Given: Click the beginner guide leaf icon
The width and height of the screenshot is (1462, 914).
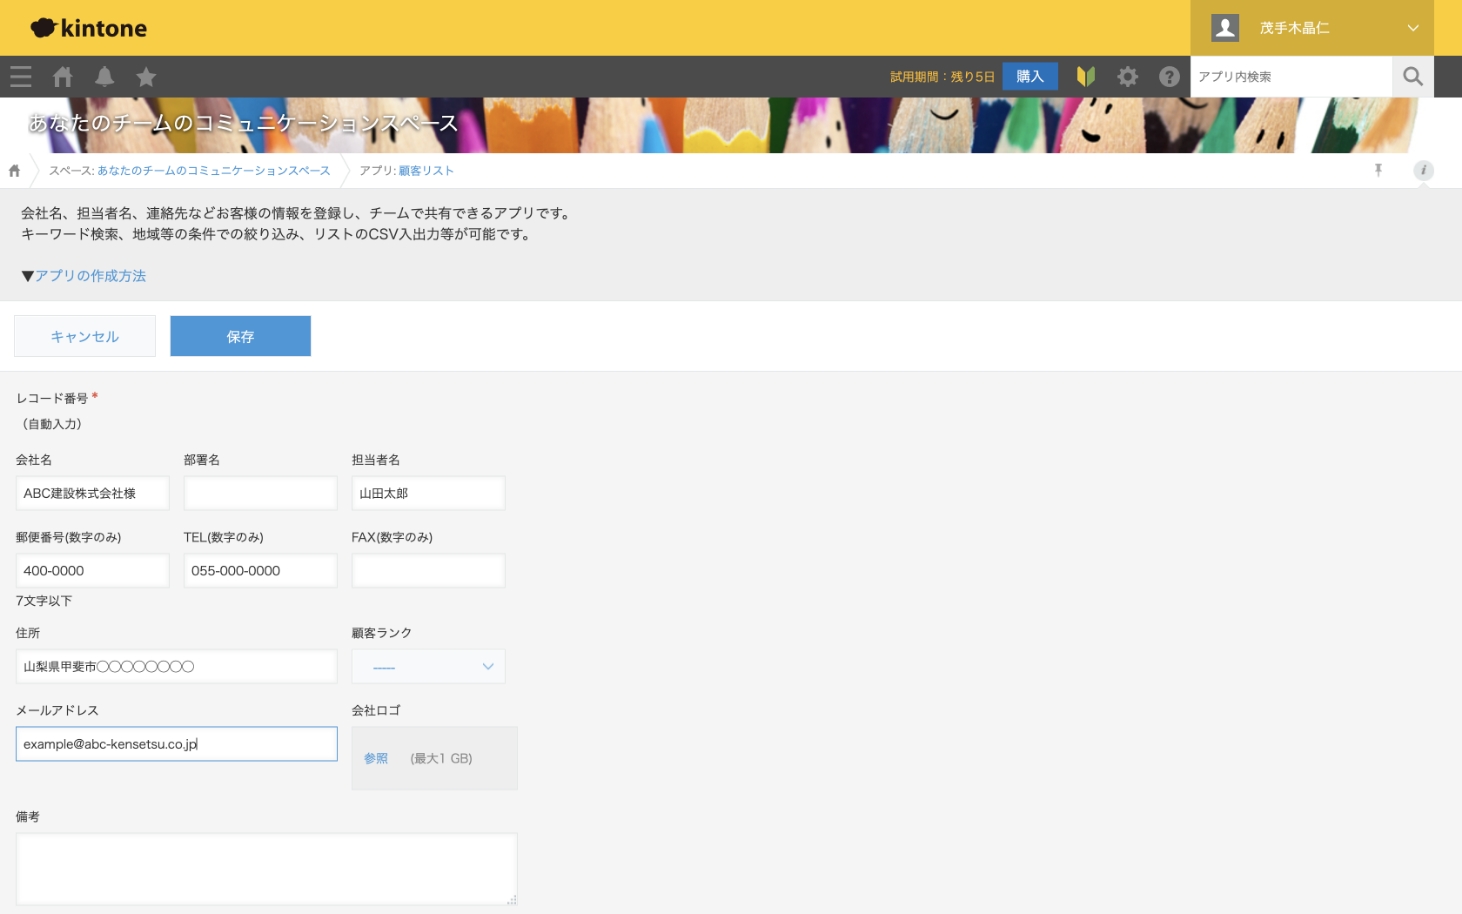Looking at the screenshot, I should 1085,77.
